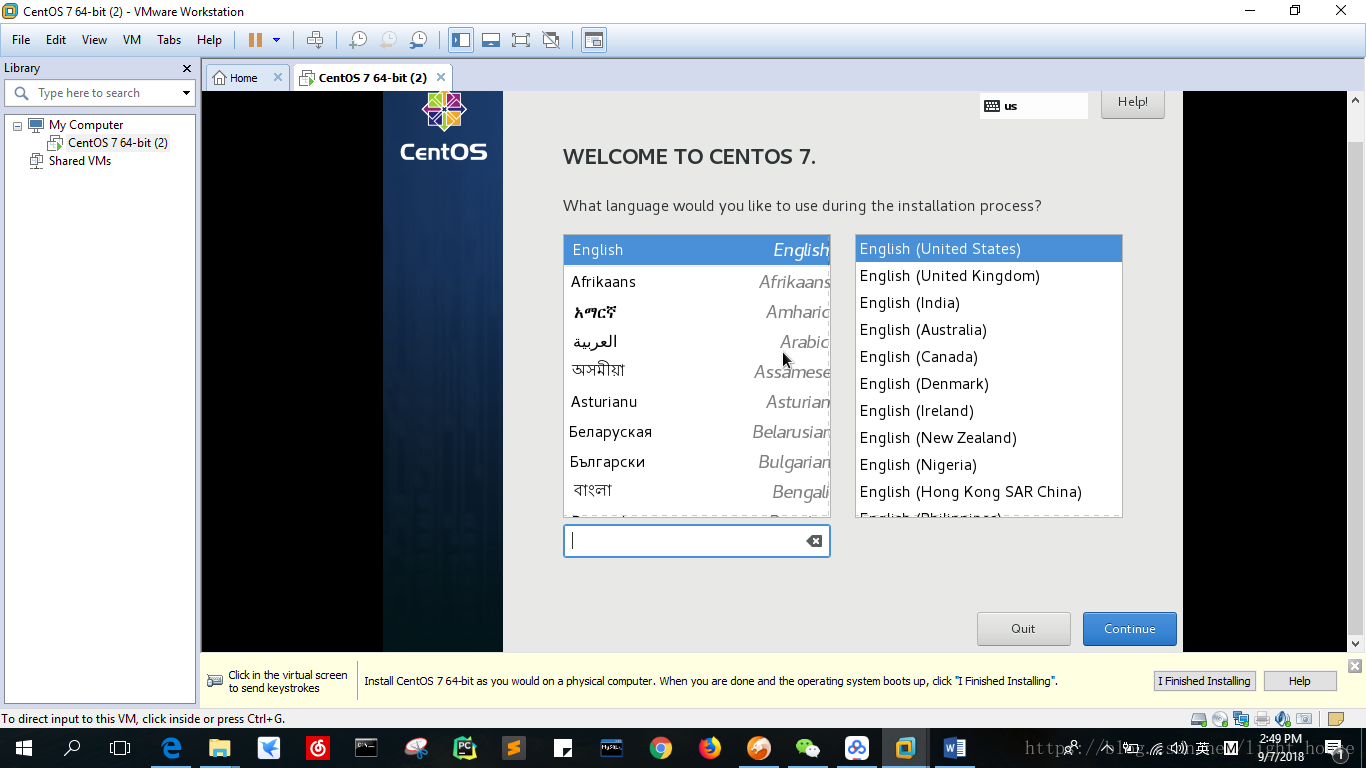Click Help in the install hint bar
Viewport: 1366px width, 768px height.
[x=1300, y=681]
